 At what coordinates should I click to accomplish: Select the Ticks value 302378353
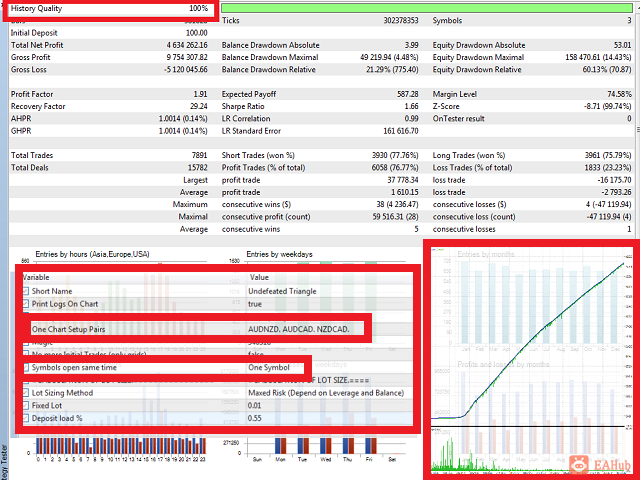click(401, 20)
